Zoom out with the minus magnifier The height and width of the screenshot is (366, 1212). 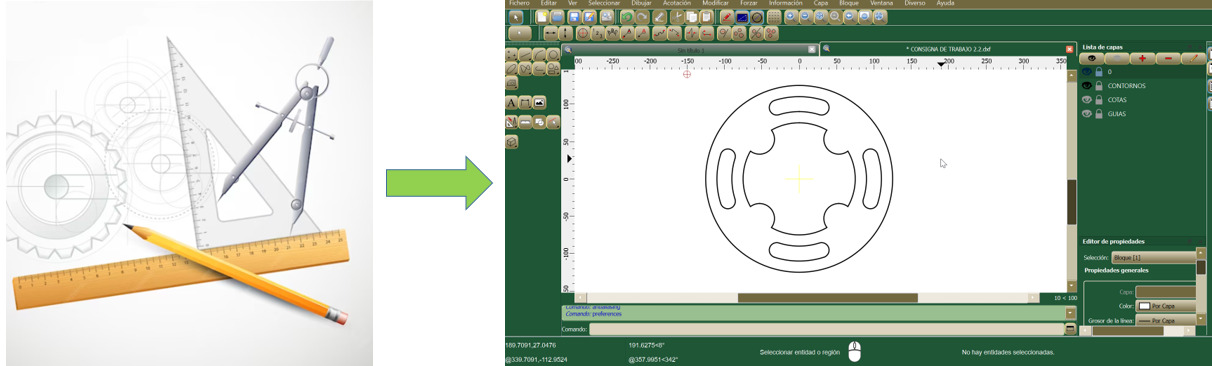point(805,17)
